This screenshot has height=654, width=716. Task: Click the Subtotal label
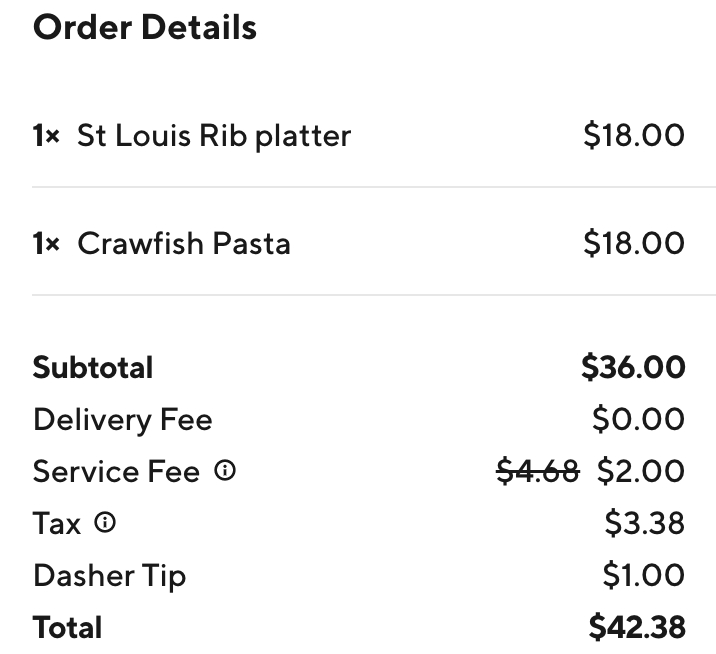tap(93, 367)
